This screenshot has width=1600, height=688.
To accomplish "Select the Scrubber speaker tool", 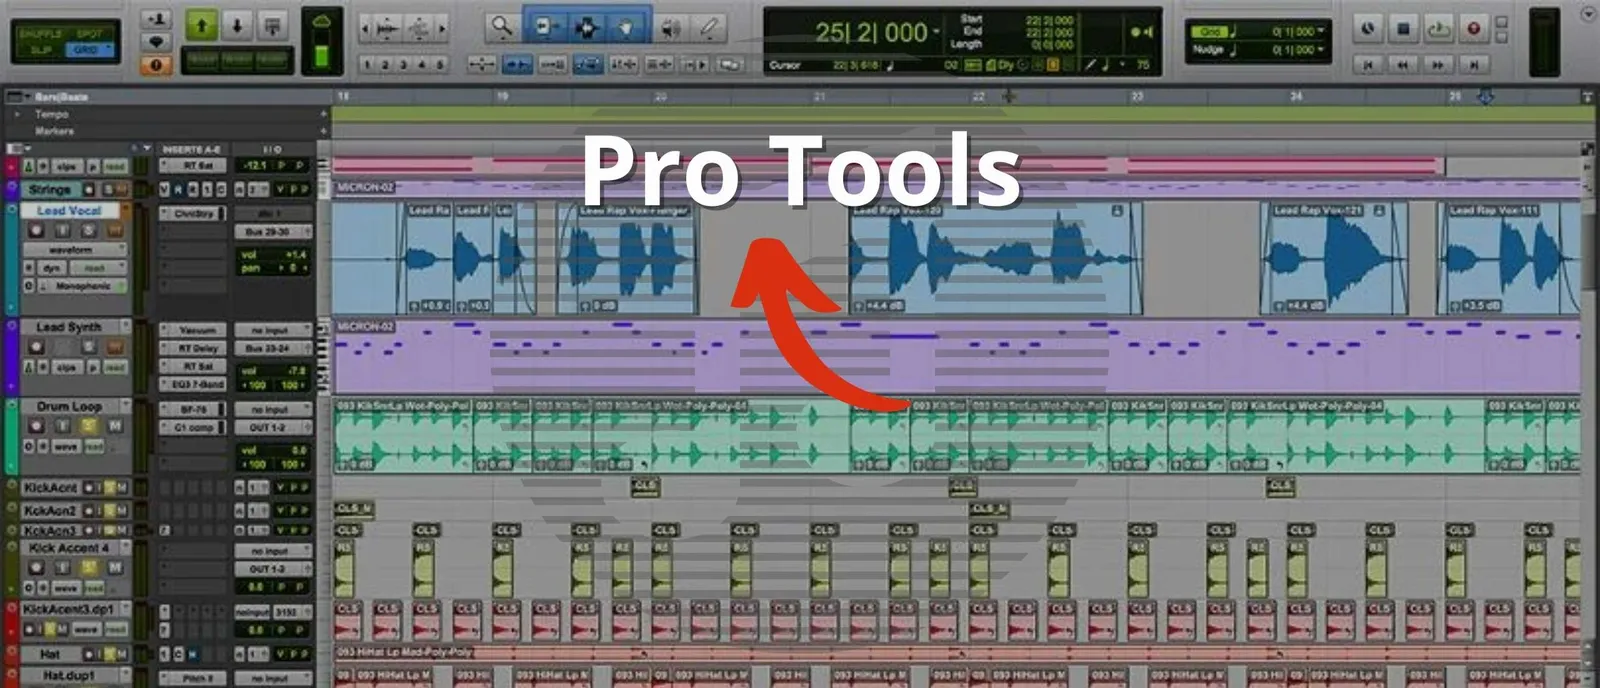I will [x=671, y=28].
